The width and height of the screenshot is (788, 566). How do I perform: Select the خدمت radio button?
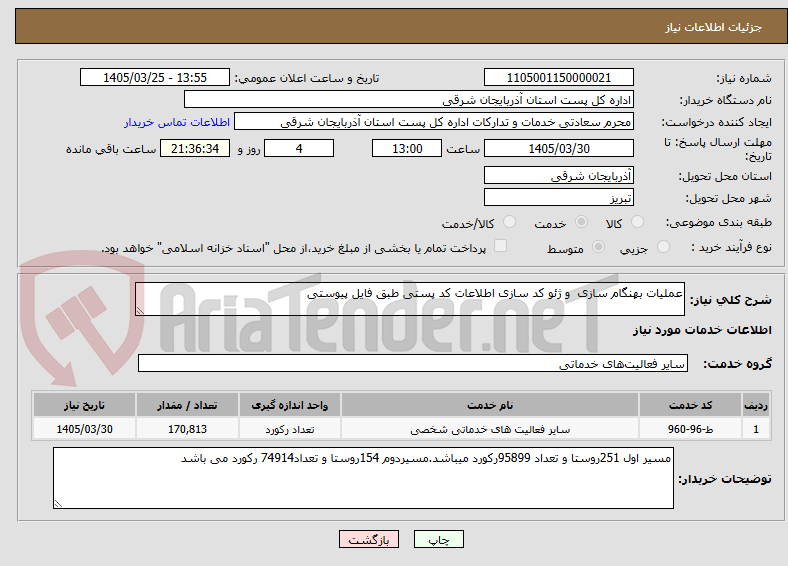[581, 222]
